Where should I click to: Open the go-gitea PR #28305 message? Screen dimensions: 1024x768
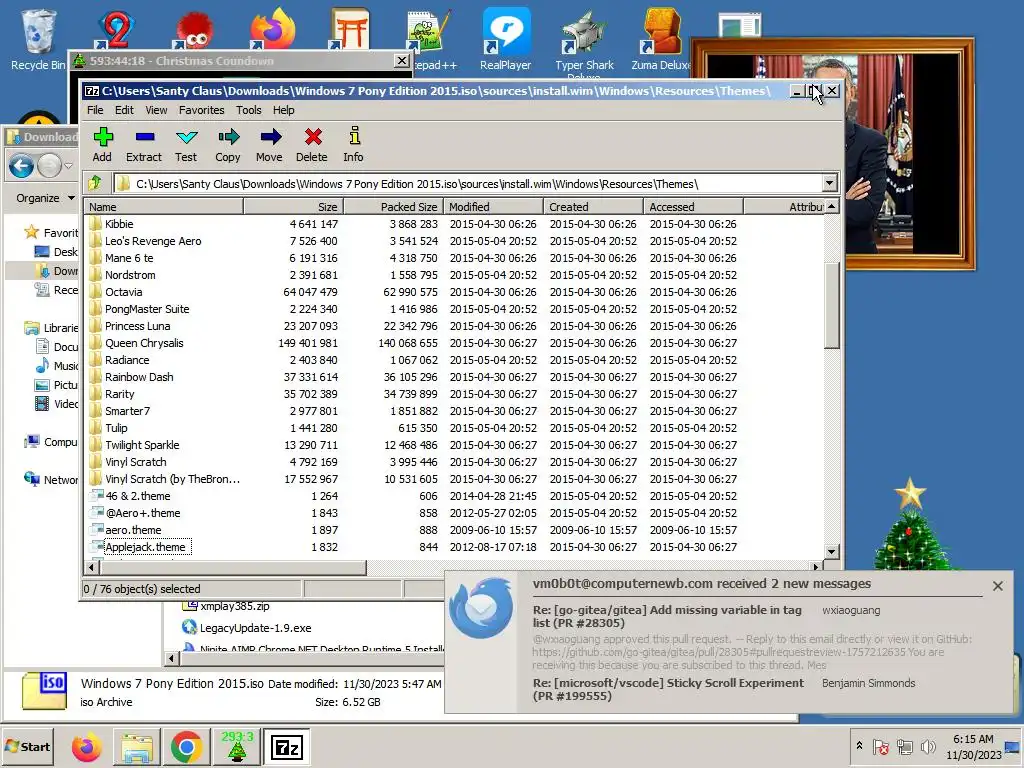click(667, 616)
